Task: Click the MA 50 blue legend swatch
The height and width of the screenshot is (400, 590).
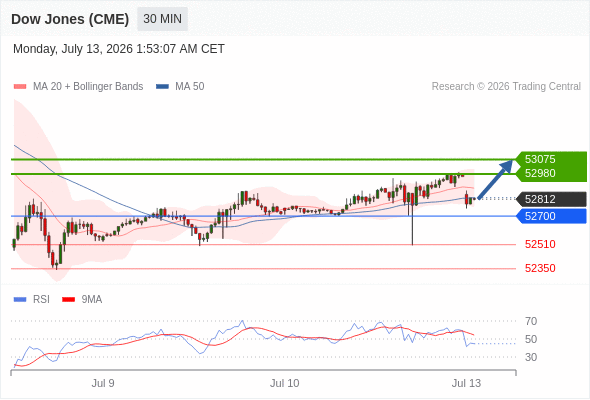Action: click(162, 87)
